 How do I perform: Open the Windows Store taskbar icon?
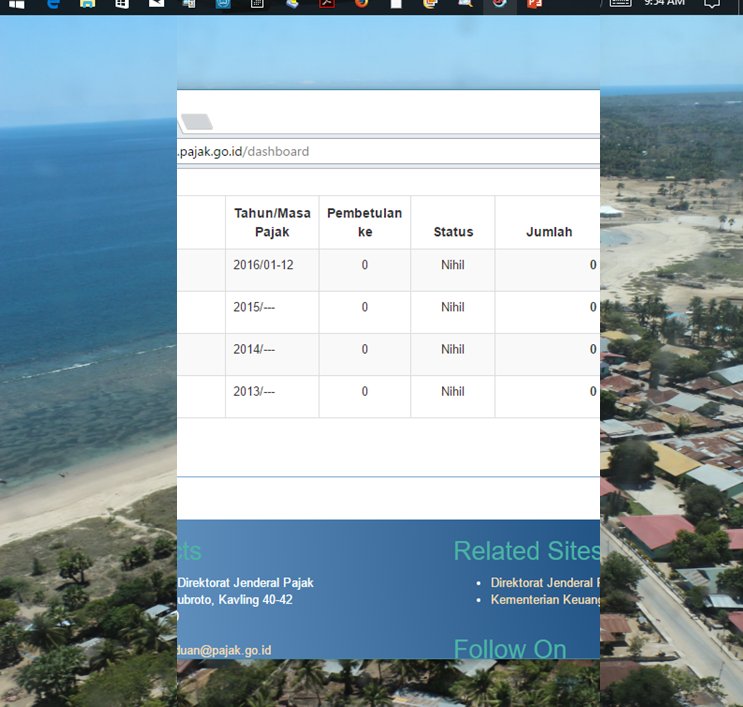point(122,4)
